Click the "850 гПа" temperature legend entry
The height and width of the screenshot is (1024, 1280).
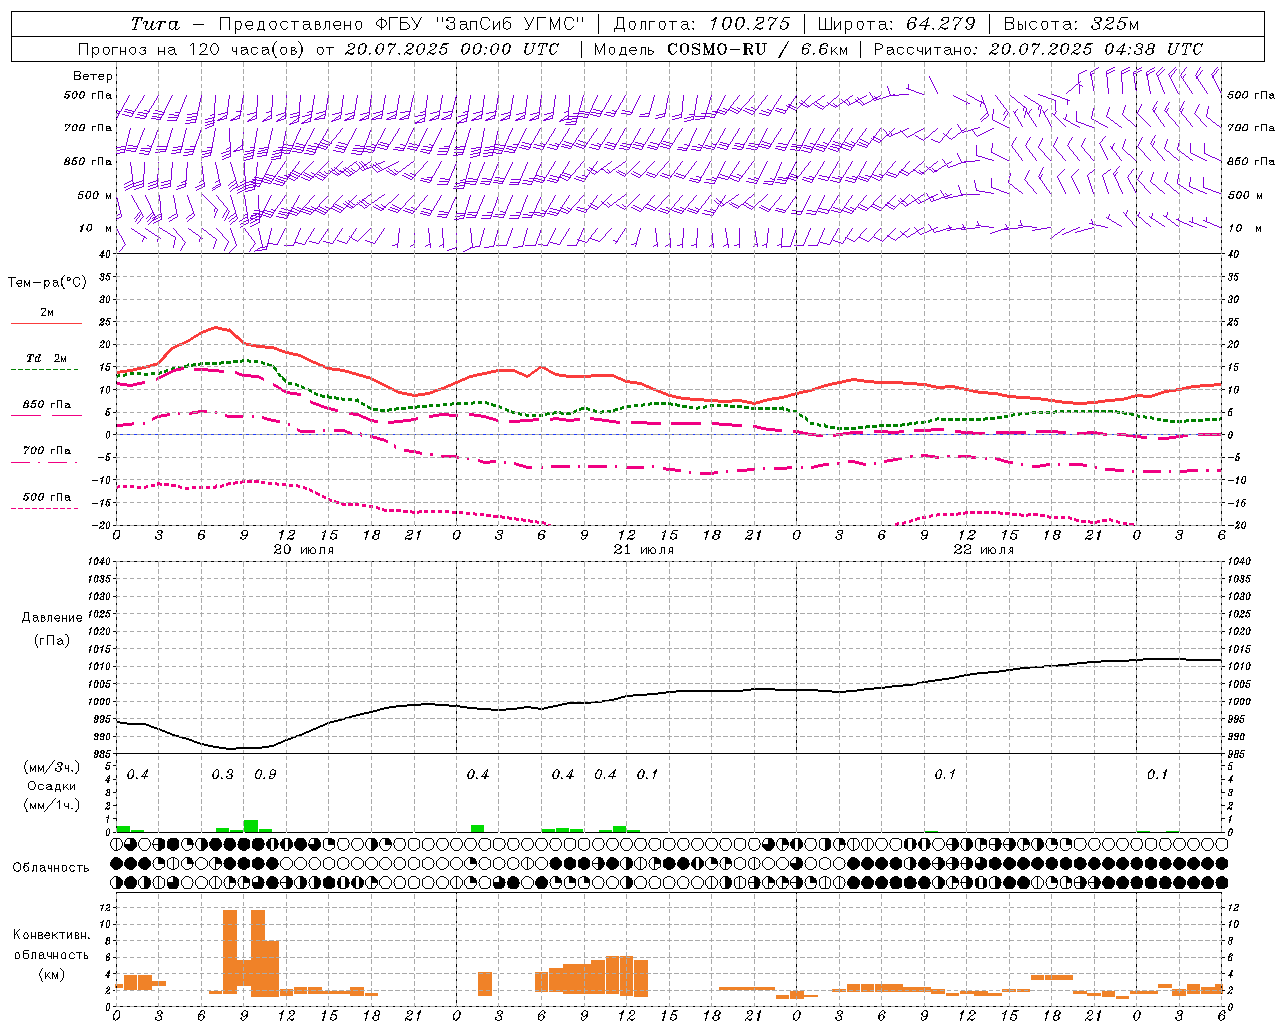coord(46,405)
